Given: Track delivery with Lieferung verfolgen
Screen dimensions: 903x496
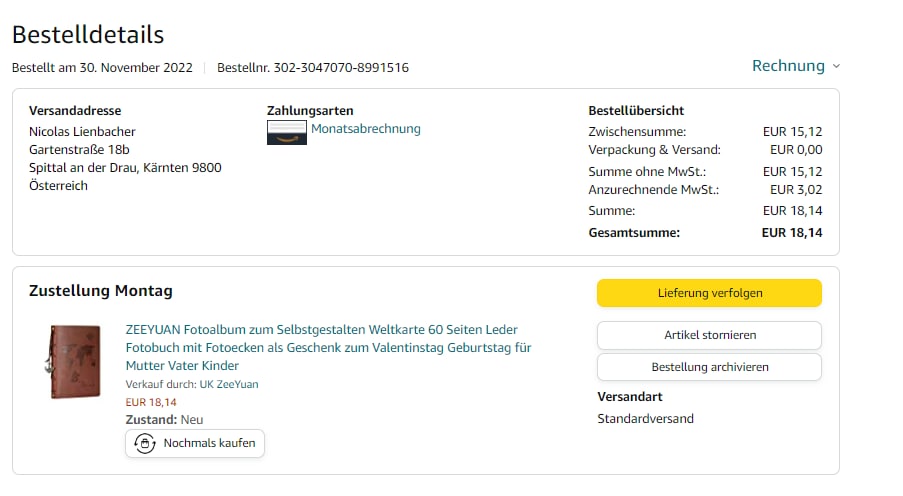Looking at the screenshot, I should pos(710,293).
